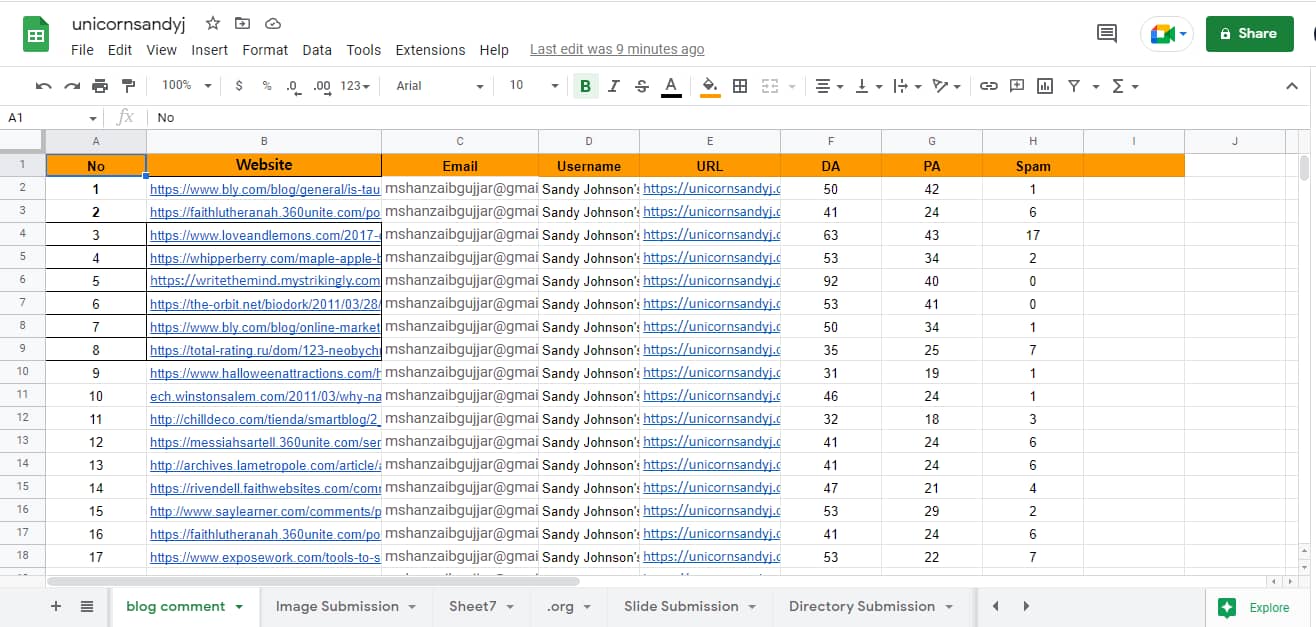Print the spreadsheet
This screenshot has height=627, width=1316.
pyautogui.click(x=100, y=86)
